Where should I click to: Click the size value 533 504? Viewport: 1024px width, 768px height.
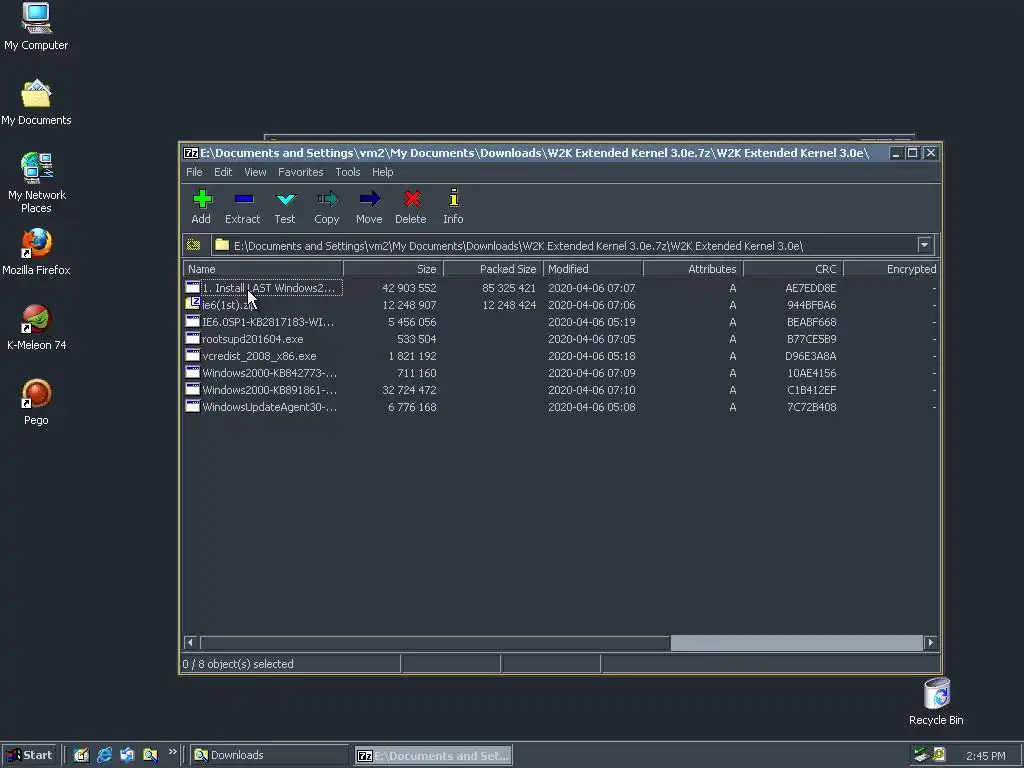416,339
